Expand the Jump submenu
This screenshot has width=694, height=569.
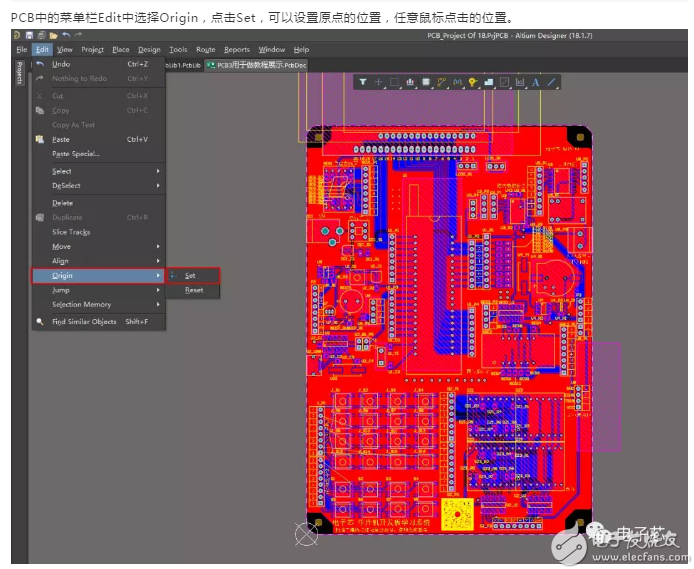[x=99, y=290]
